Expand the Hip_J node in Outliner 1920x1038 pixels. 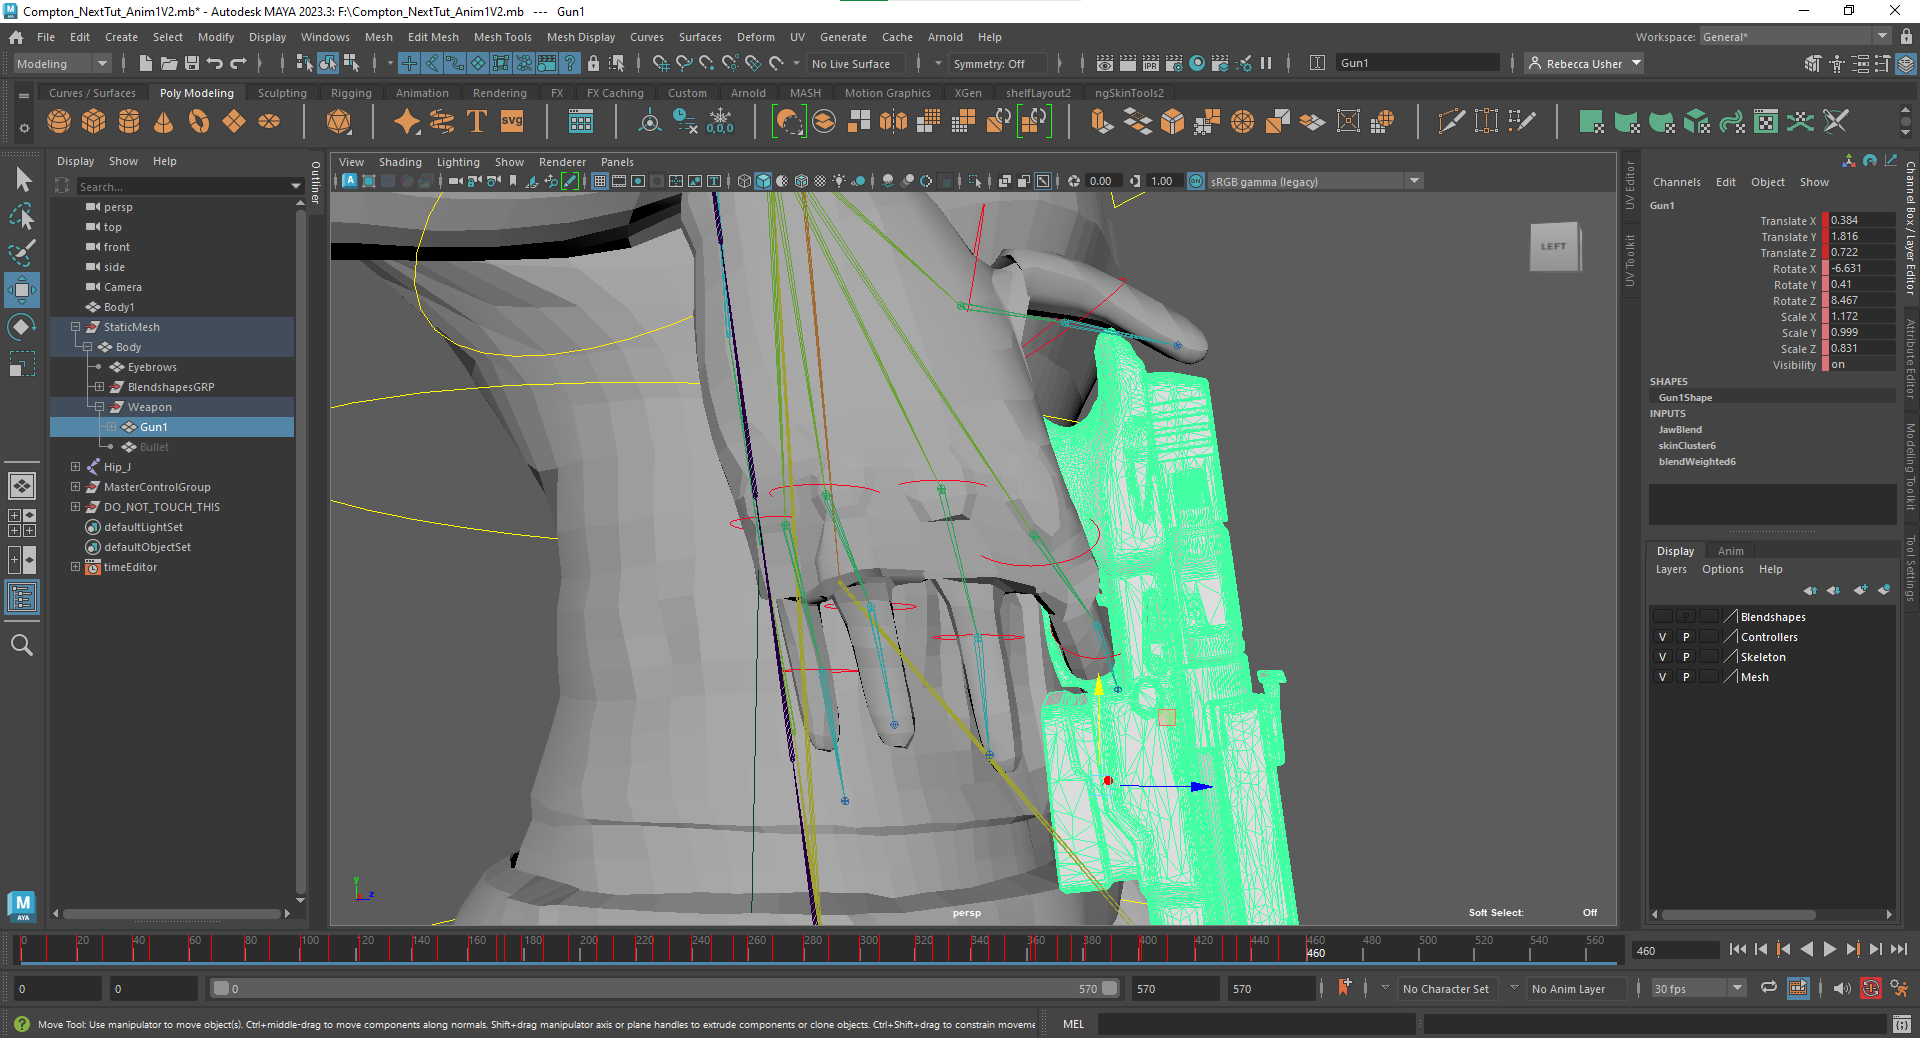click(75, 467)
